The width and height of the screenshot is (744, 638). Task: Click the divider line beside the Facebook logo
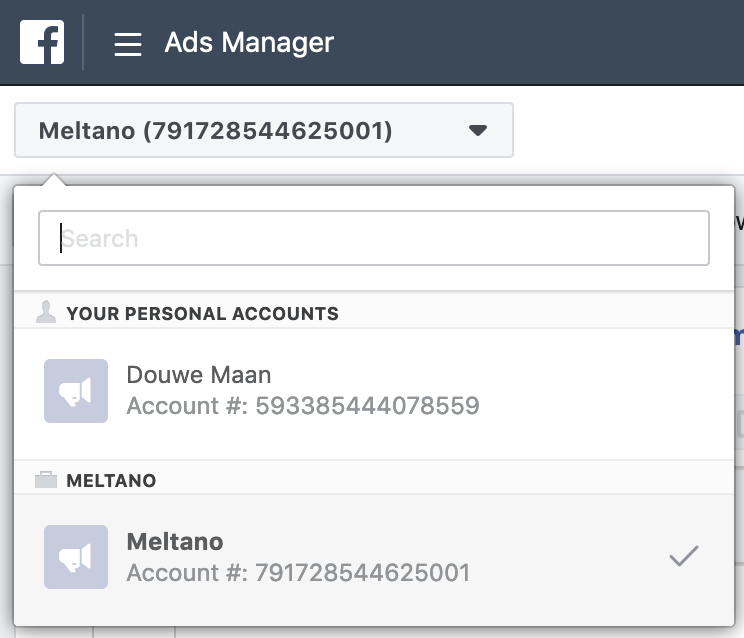83,43
